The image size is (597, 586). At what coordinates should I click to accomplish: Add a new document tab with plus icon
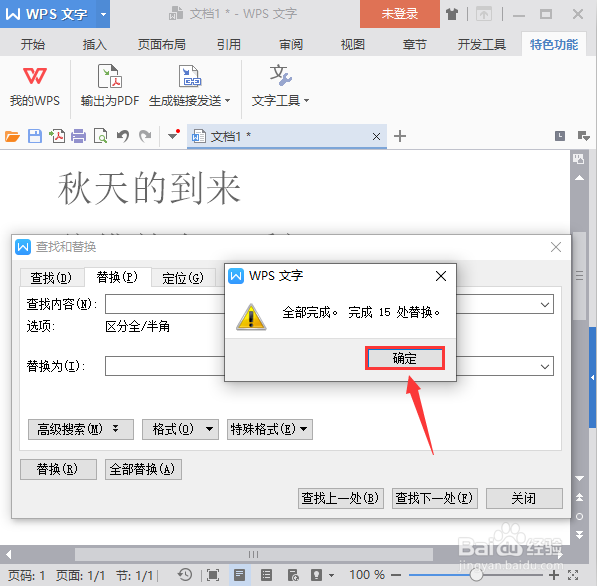pos(400,136)
